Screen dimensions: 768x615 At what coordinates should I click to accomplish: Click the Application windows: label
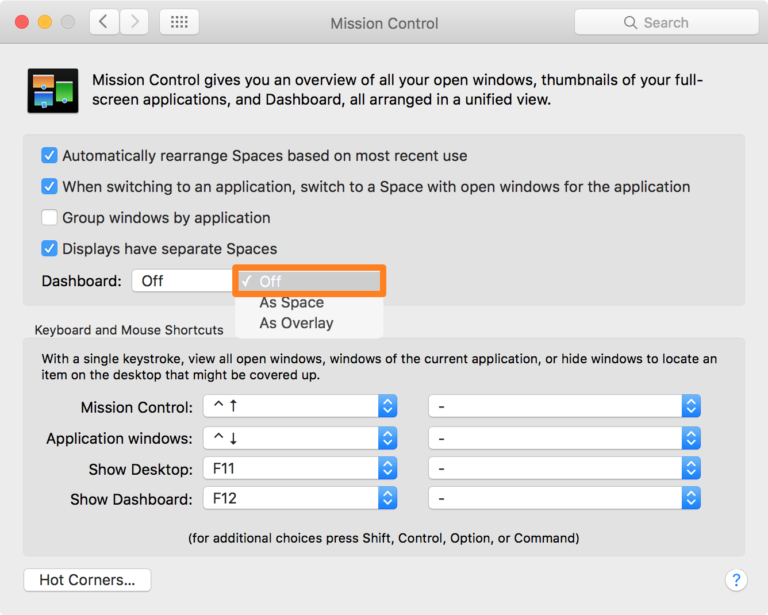(120, 439)
